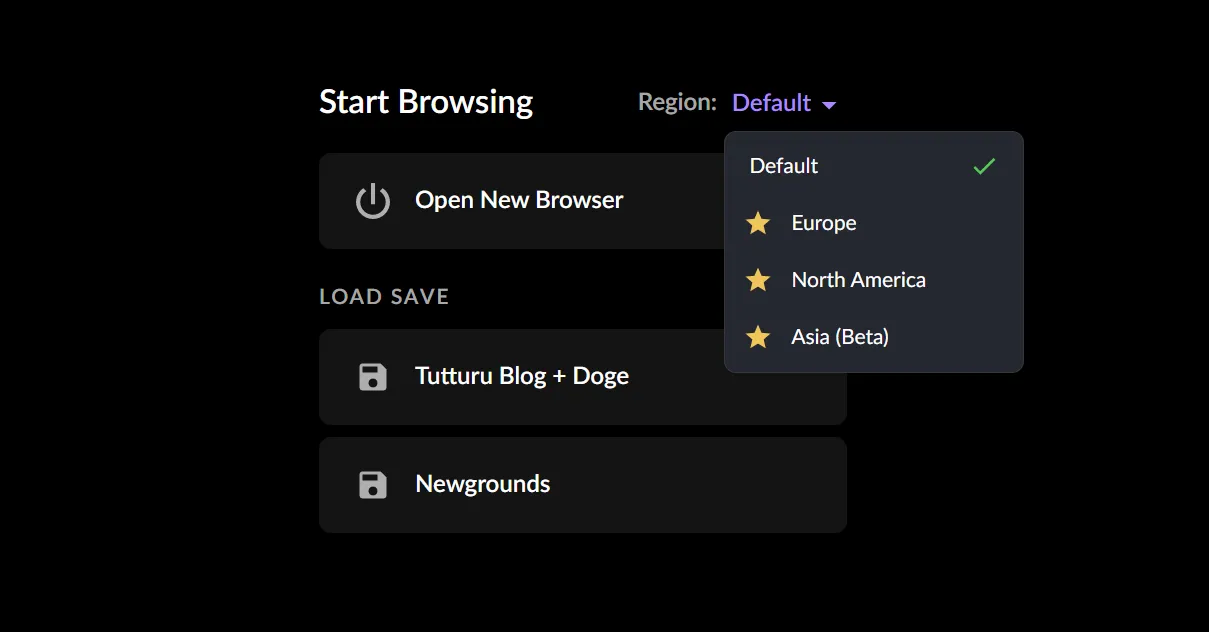1209x632 pixels.
Task: Click the star icon beside Asia (Beta)
Action: point(758,337)
